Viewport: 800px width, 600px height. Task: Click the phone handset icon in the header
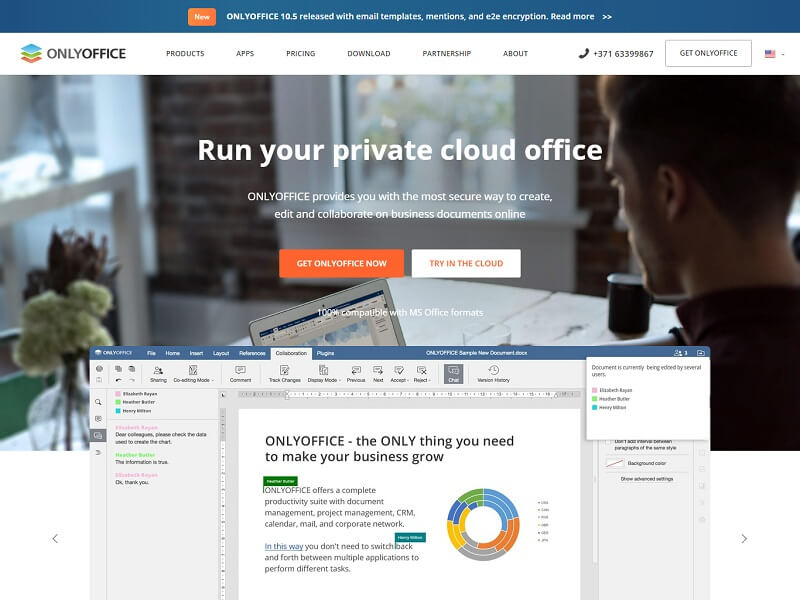click(x=584, y=53)
